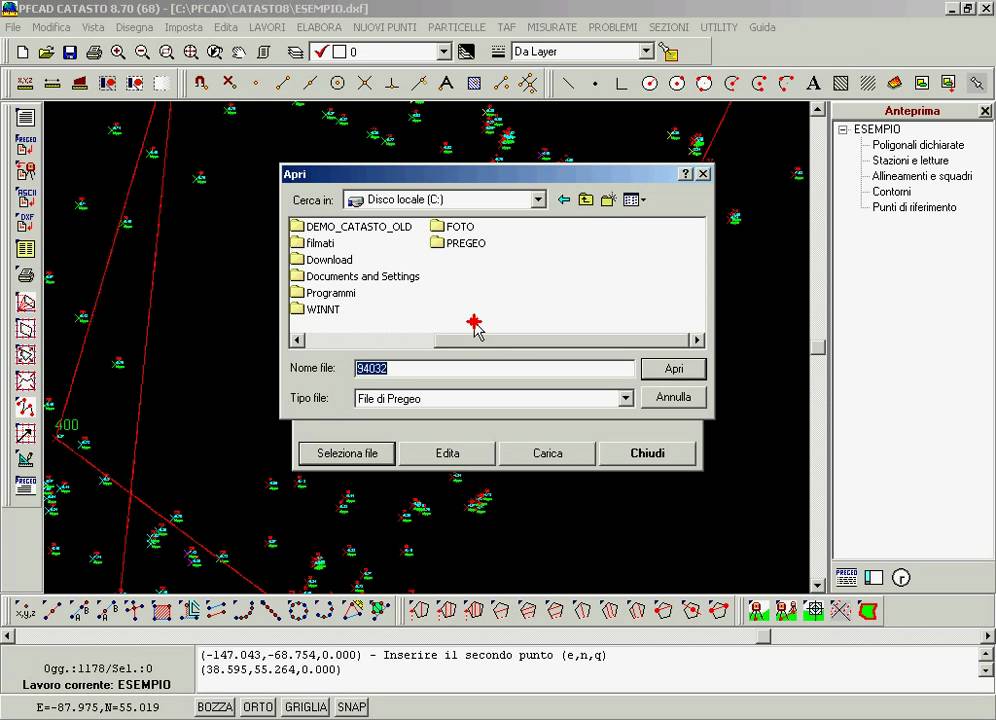Click the Chiudi button
The height and width of the screenshot is (720, 996).
pyautogui.click(x=647, y=454)
